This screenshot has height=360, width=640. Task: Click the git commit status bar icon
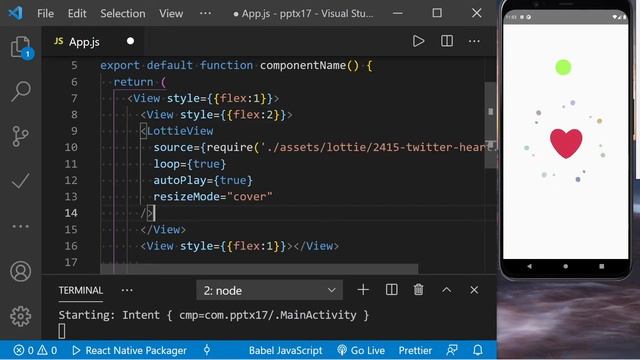coord(207,350)
